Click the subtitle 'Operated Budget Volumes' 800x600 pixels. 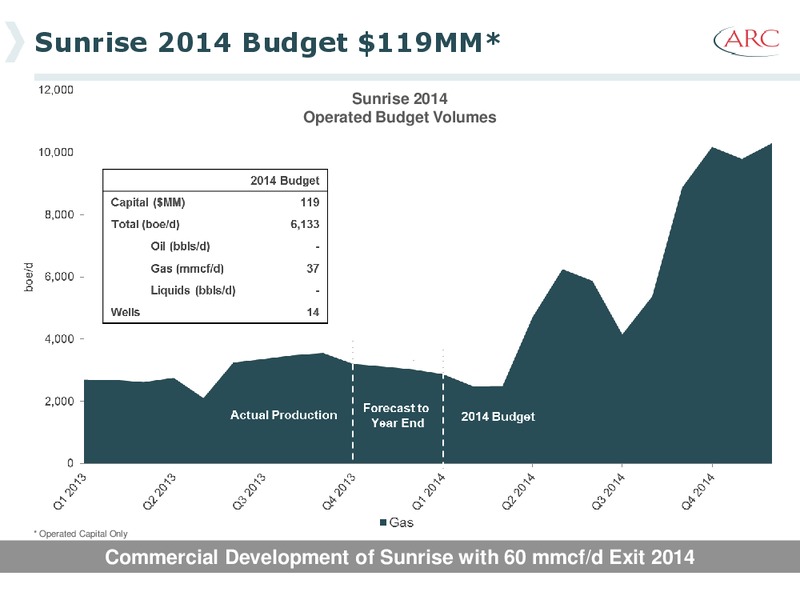click(x=399, y=117)
